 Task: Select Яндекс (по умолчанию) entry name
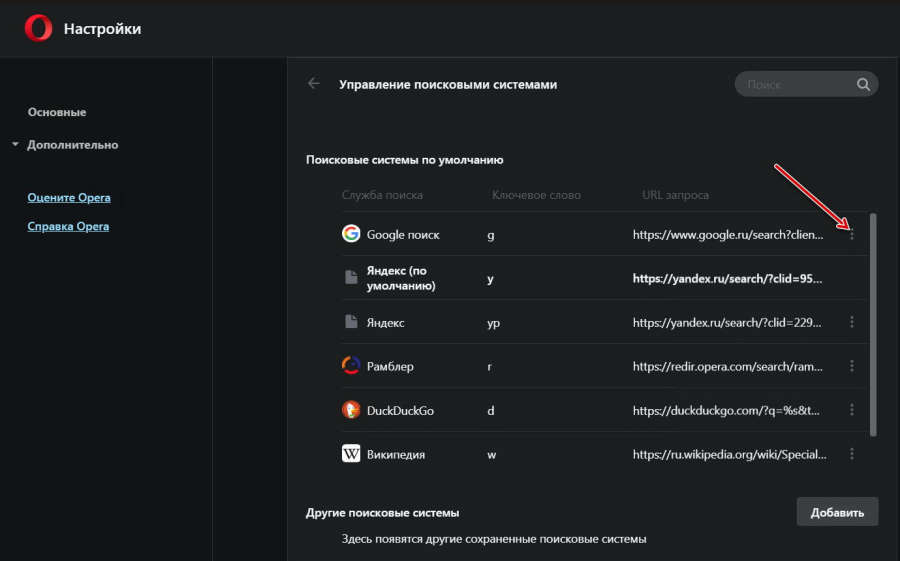[401, 278]
